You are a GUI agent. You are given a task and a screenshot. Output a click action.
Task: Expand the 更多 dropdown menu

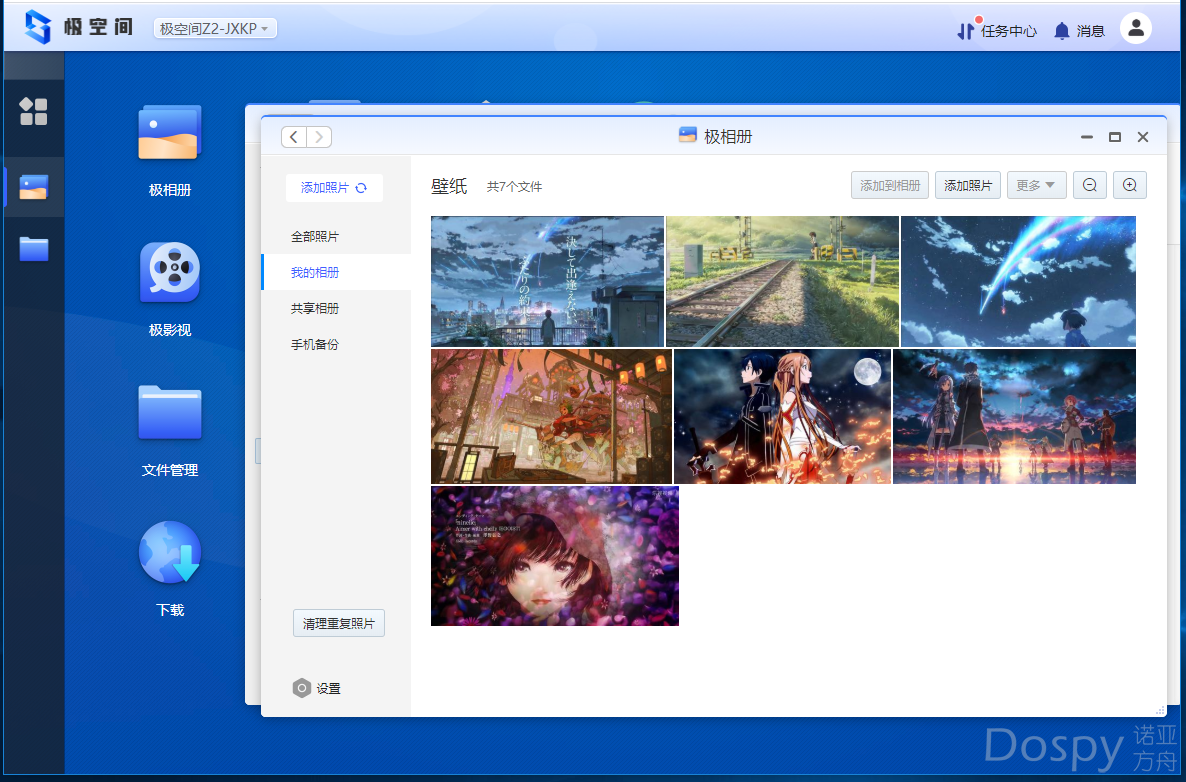point(1036,185)
